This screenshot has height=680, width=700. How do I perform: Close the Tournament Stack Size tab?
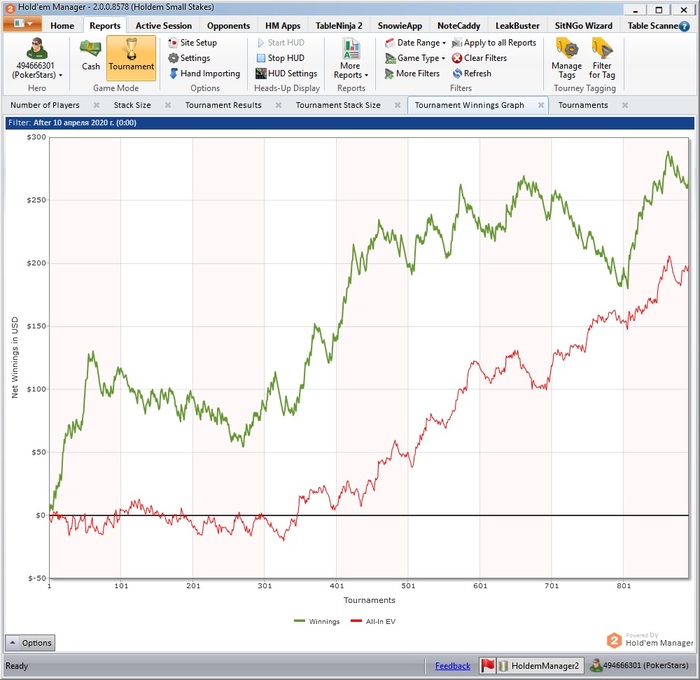pyautogui.click(x=397, y=105)
